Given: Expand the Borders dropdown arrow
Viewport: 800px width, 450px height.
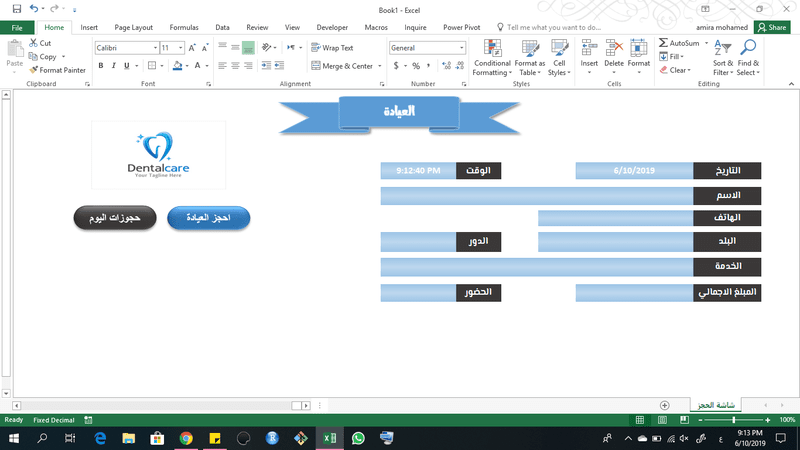Looking at the screenshot, I should (x=162, y=65).
